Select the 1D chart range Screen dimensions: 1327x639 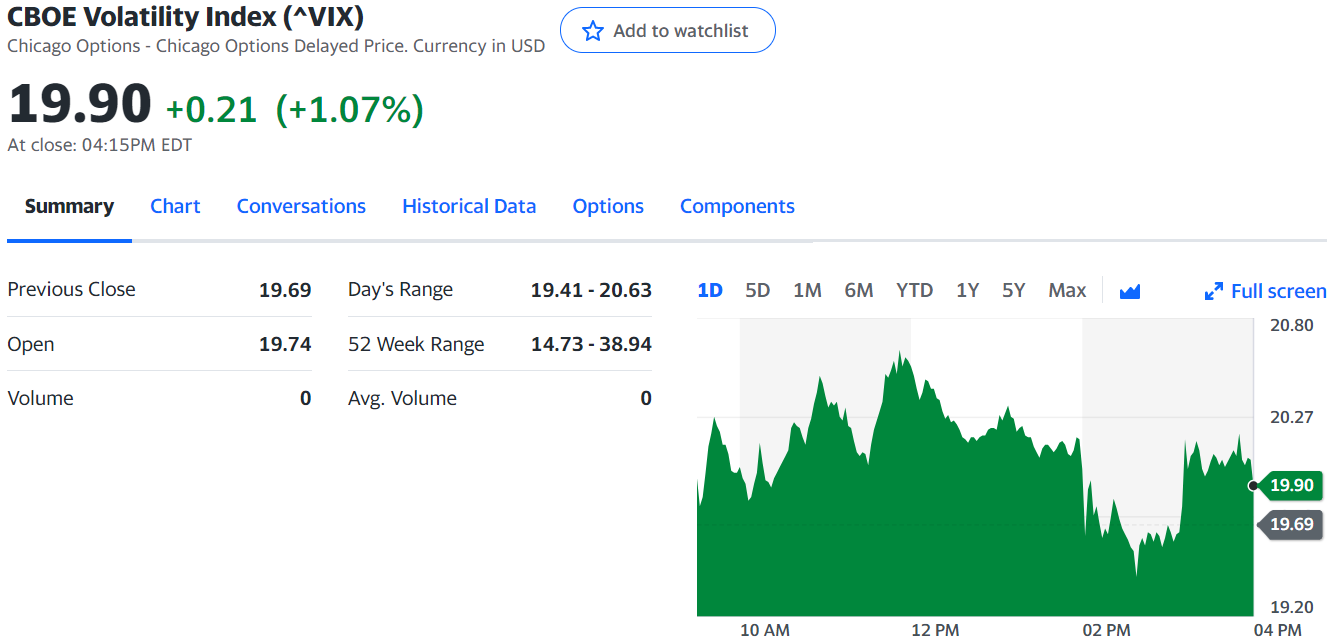click(710, 290)
